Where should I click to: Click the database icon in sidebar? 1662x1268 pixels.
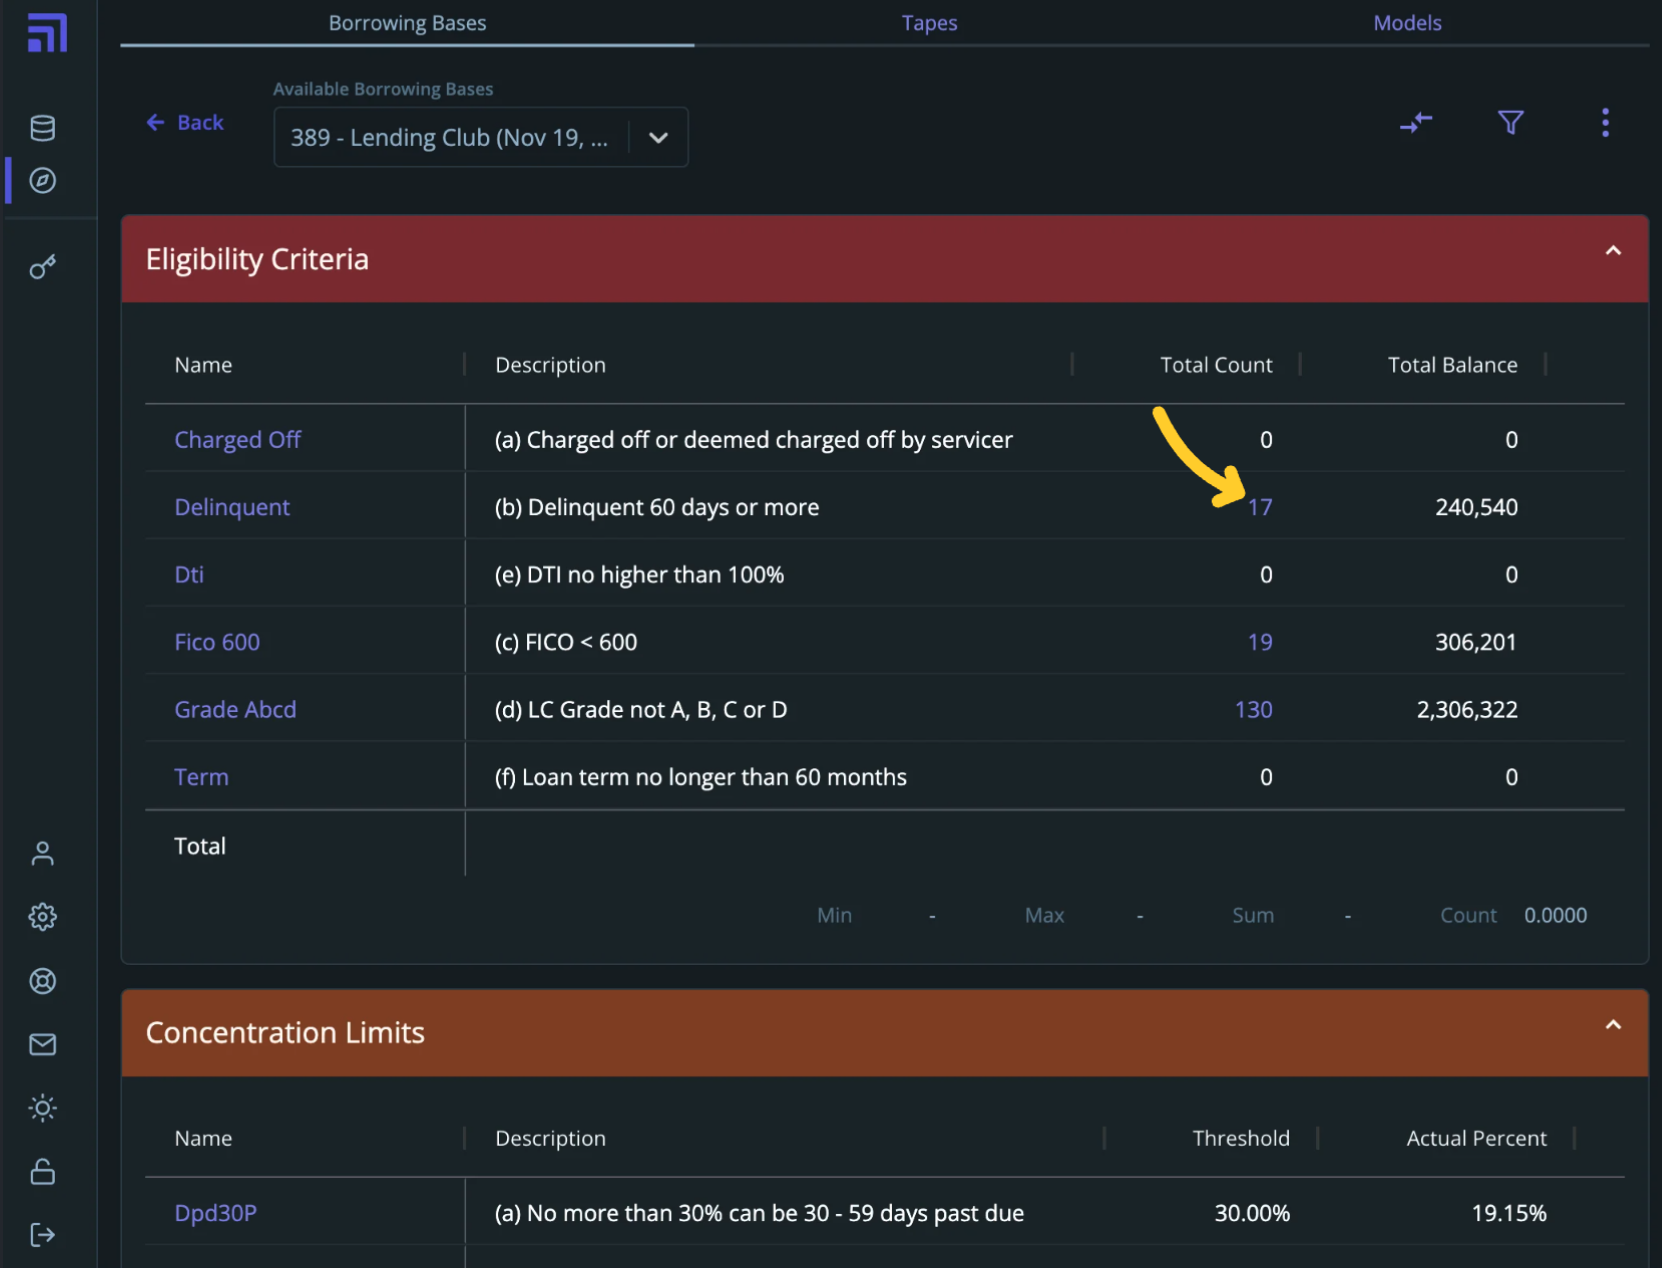coord(42,128)
